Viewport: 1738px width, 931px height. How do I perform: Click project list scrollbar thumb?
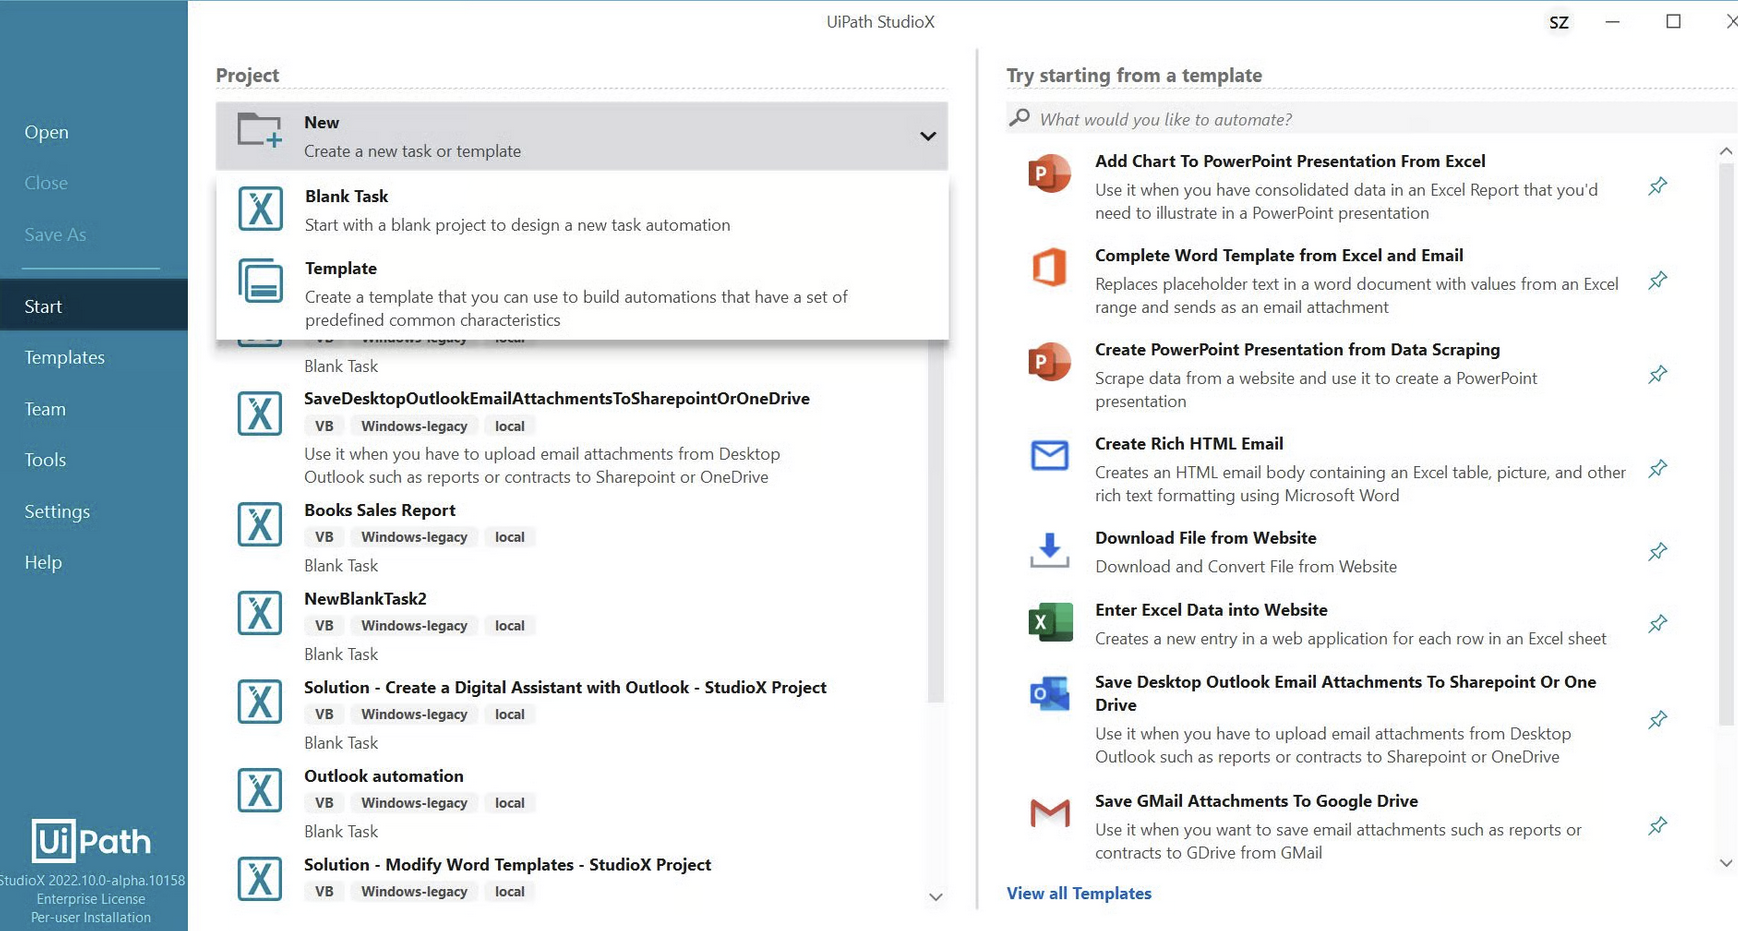(936, 520)
